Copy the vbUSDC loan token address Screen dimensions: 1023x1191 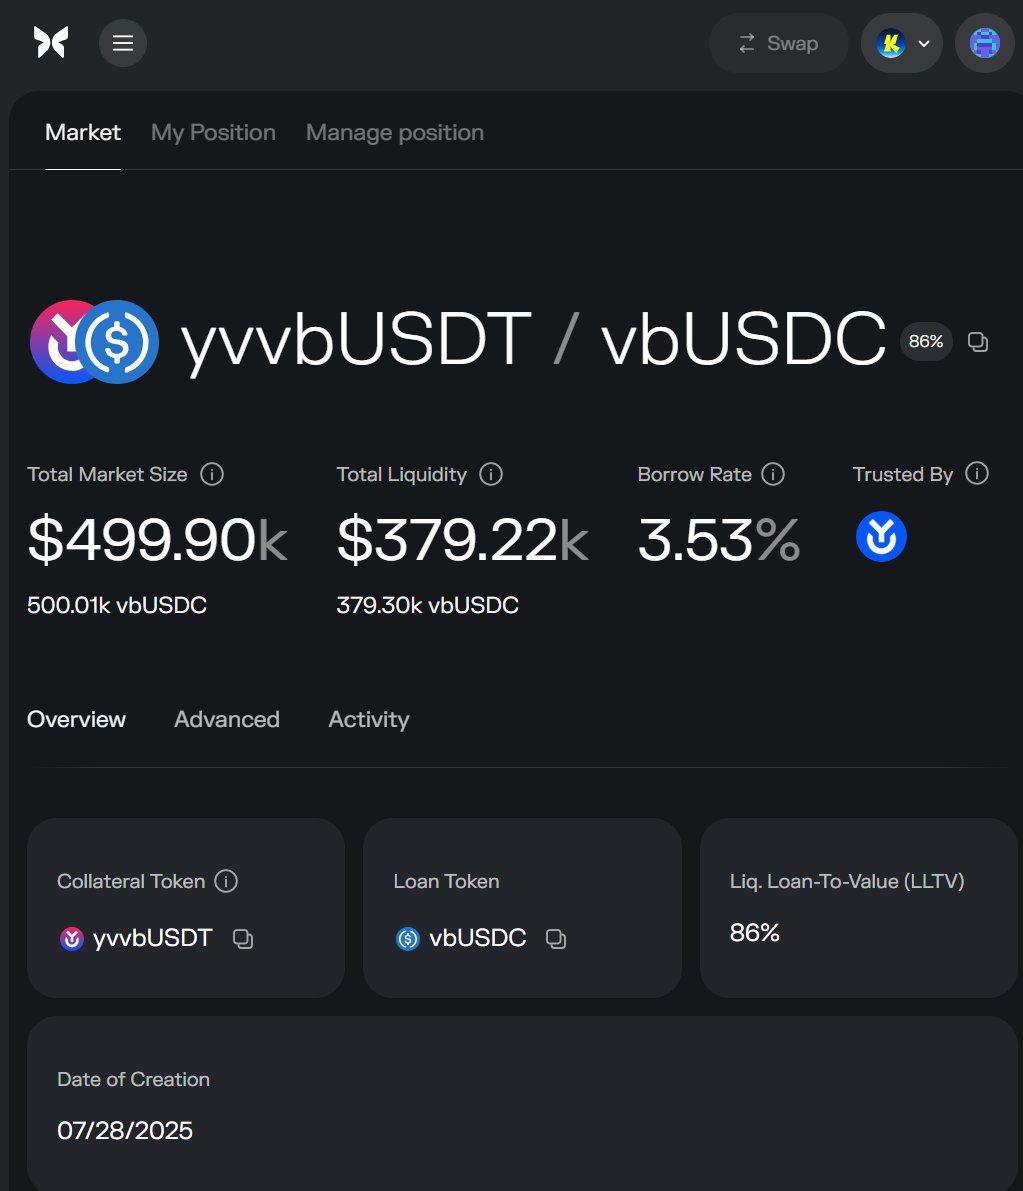556,939
